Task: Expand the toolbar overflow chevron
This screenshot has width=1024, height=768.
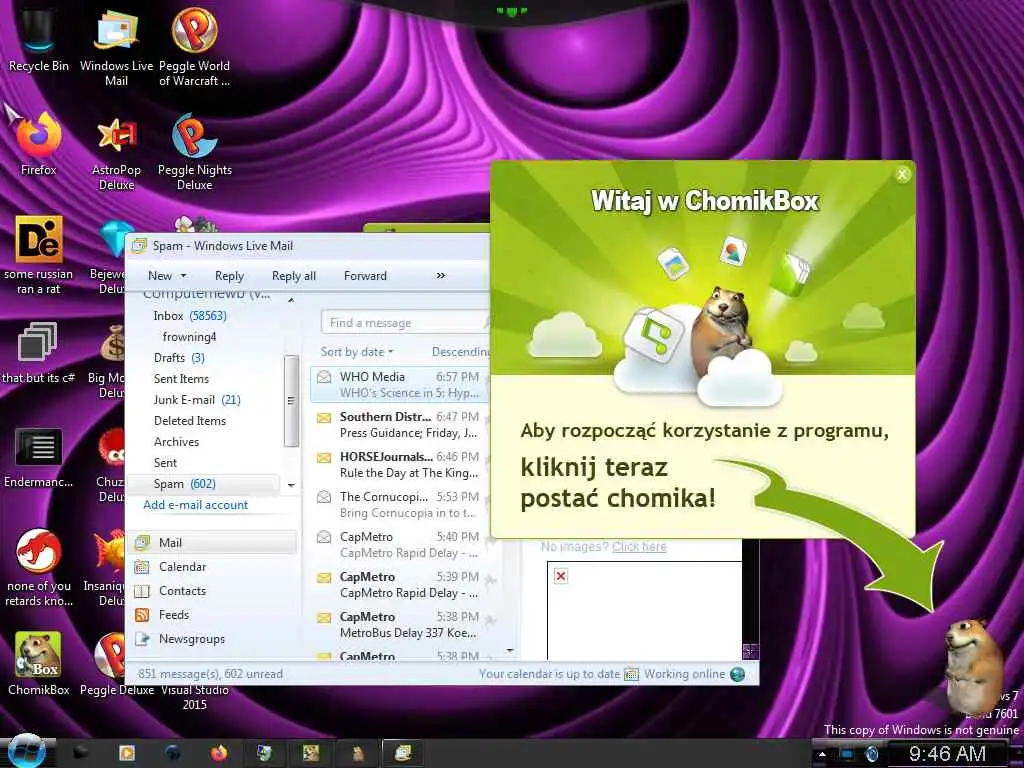Action: point(441,276)
